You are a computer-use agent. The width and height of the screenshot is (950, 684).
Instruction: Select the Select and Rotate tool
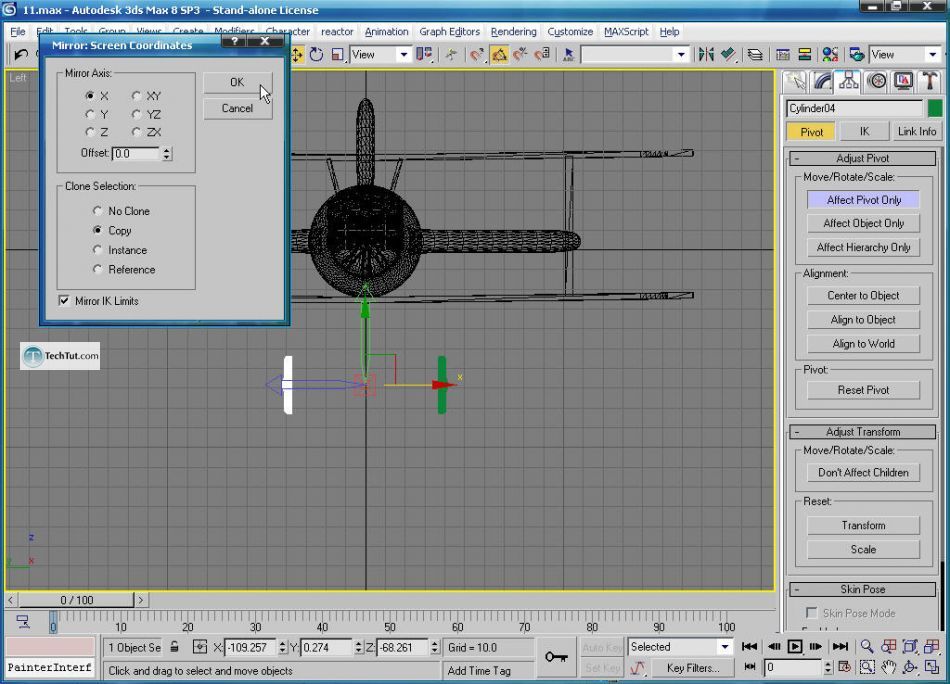click(x=316, y=55)
